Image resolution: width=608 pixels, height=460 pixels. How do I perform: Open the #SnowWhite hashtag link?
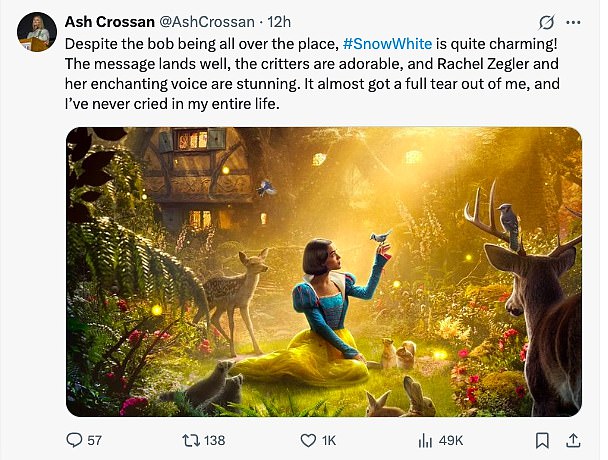tap(380, 44)
